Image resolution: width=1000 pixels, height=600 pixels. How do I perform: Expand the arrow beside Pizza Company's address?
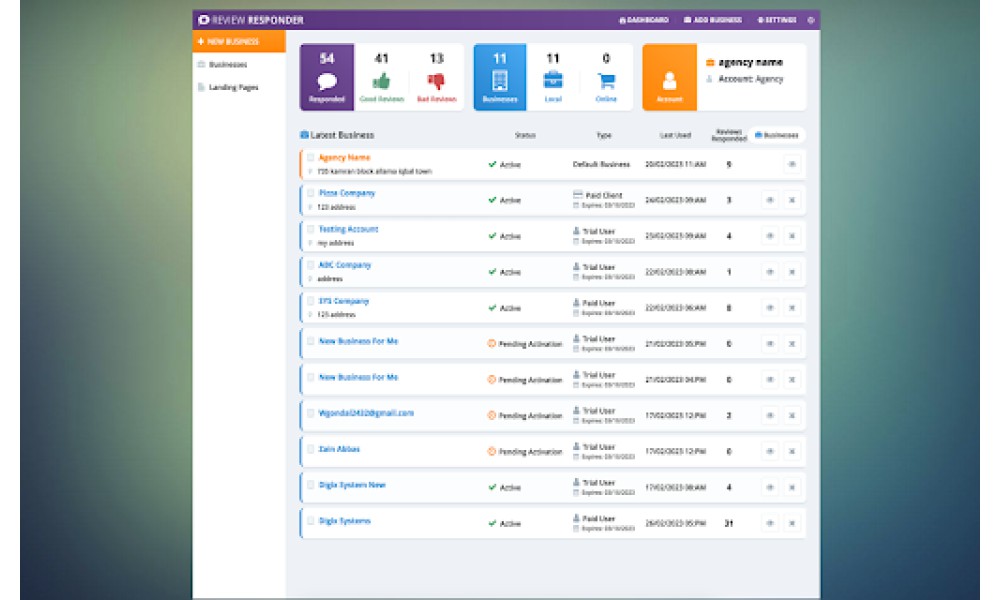(x=311, y=207)
